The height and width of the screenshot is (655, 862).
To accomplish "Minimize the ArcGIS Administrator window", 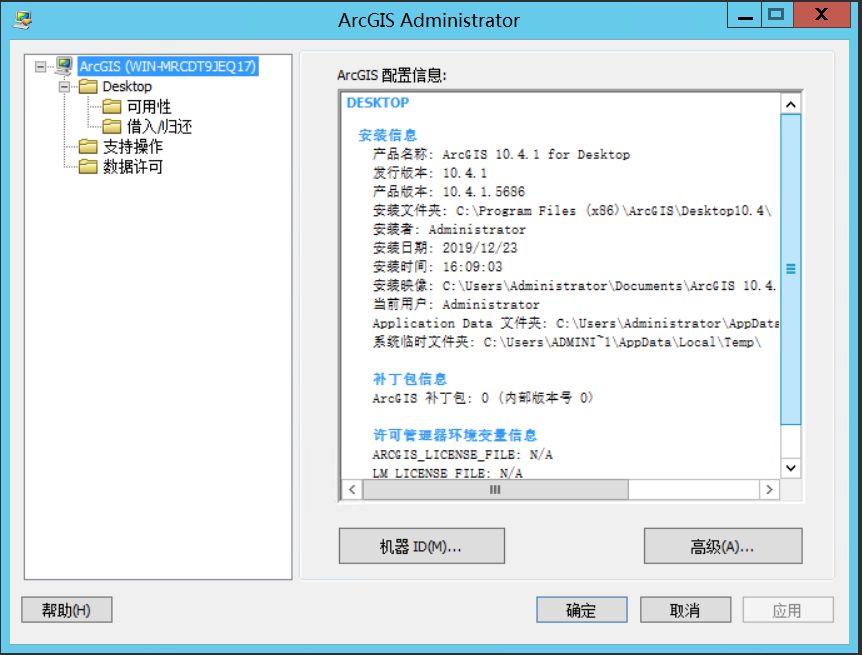I will [745, 15].
